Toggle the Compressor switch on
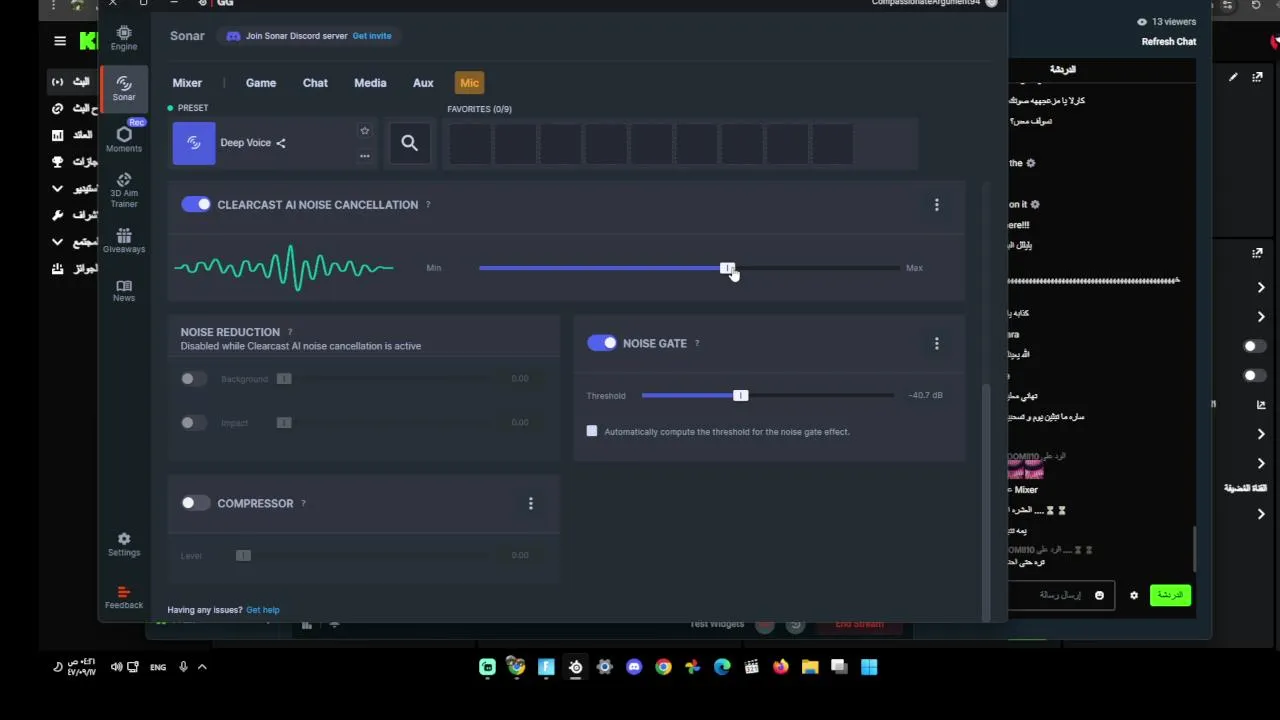Image resolution: width=1280 pixels, height=720 pixels. [x=196, y=503]
